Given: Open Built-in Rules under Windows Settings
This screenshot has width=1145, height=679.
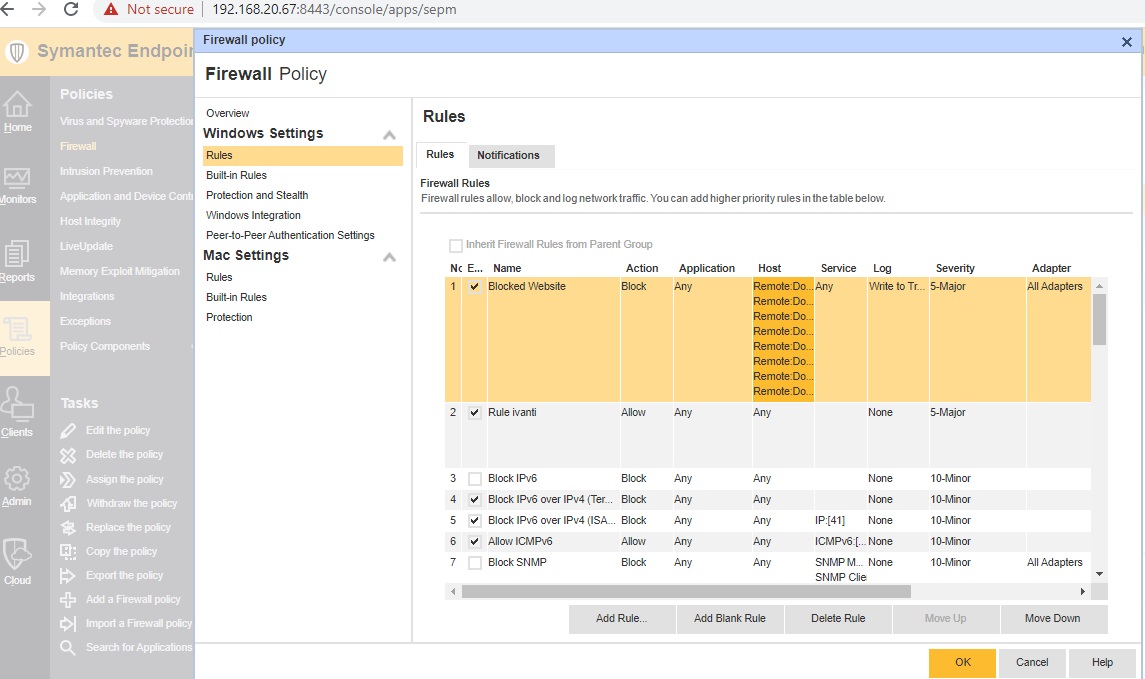Looking at the screenshot, I should [x=237, y=175].
